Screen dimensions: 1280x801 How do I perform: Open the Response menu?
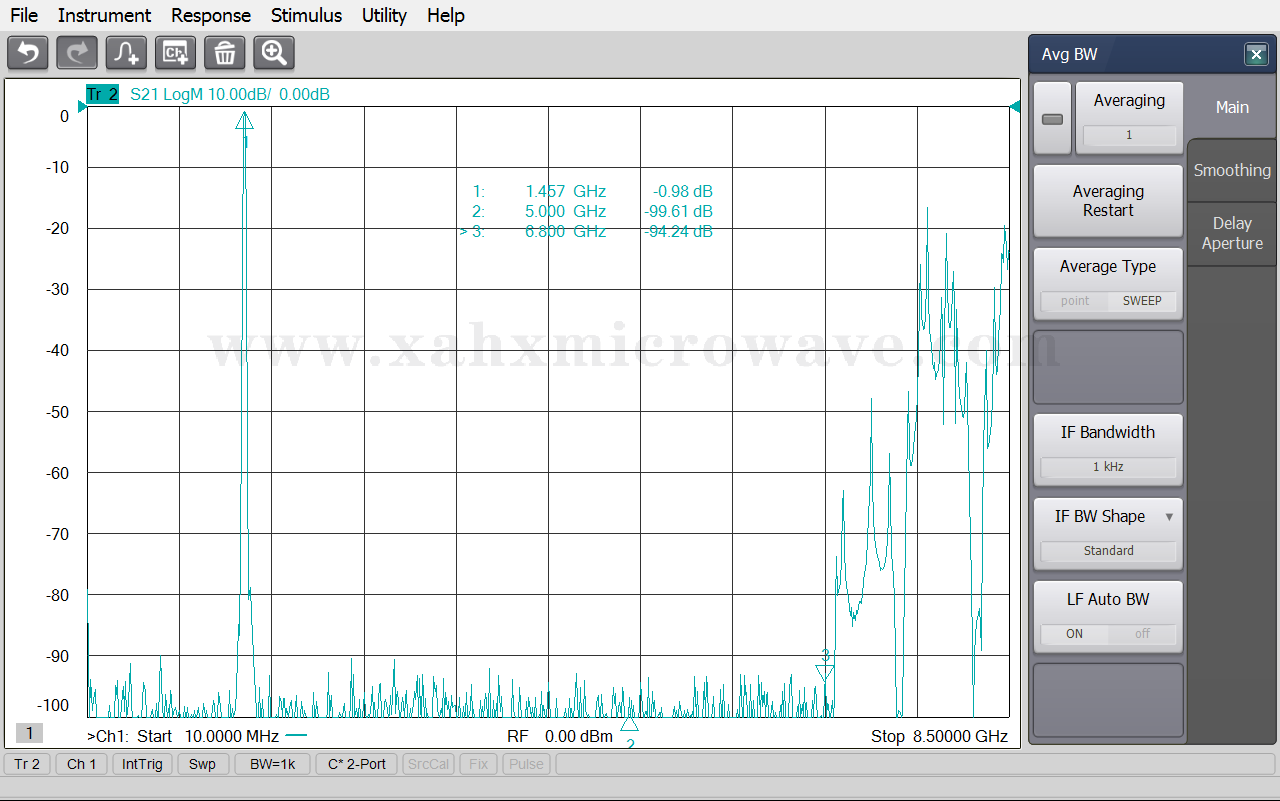click(211, 15)
